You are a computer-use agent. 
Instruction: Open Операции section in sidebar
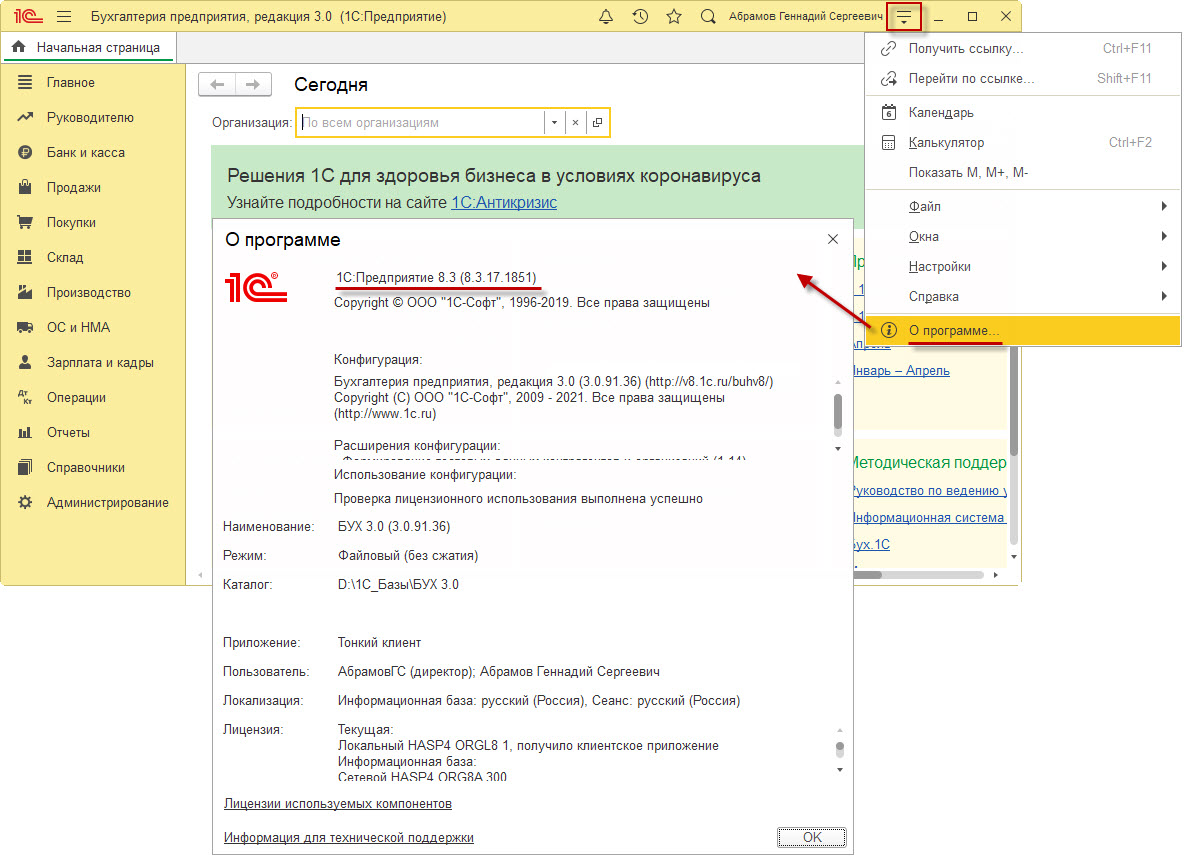(92, 398)
